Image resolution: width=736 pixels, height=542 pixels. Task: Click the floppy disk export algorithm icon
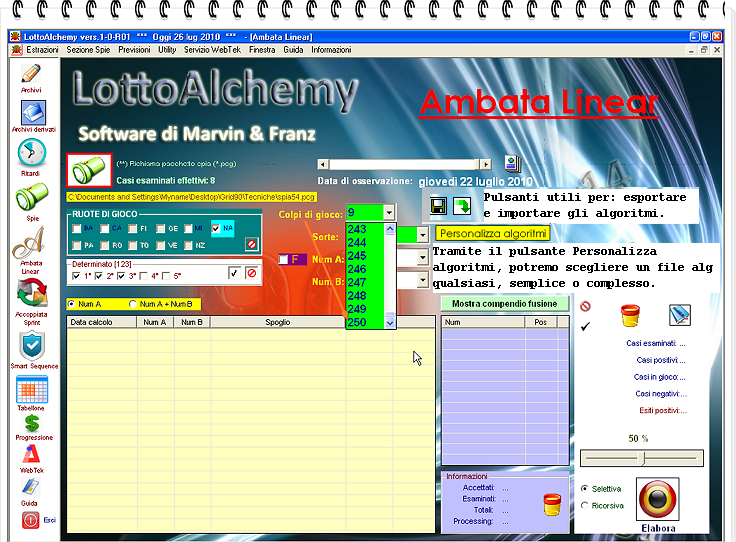(438, 206)
